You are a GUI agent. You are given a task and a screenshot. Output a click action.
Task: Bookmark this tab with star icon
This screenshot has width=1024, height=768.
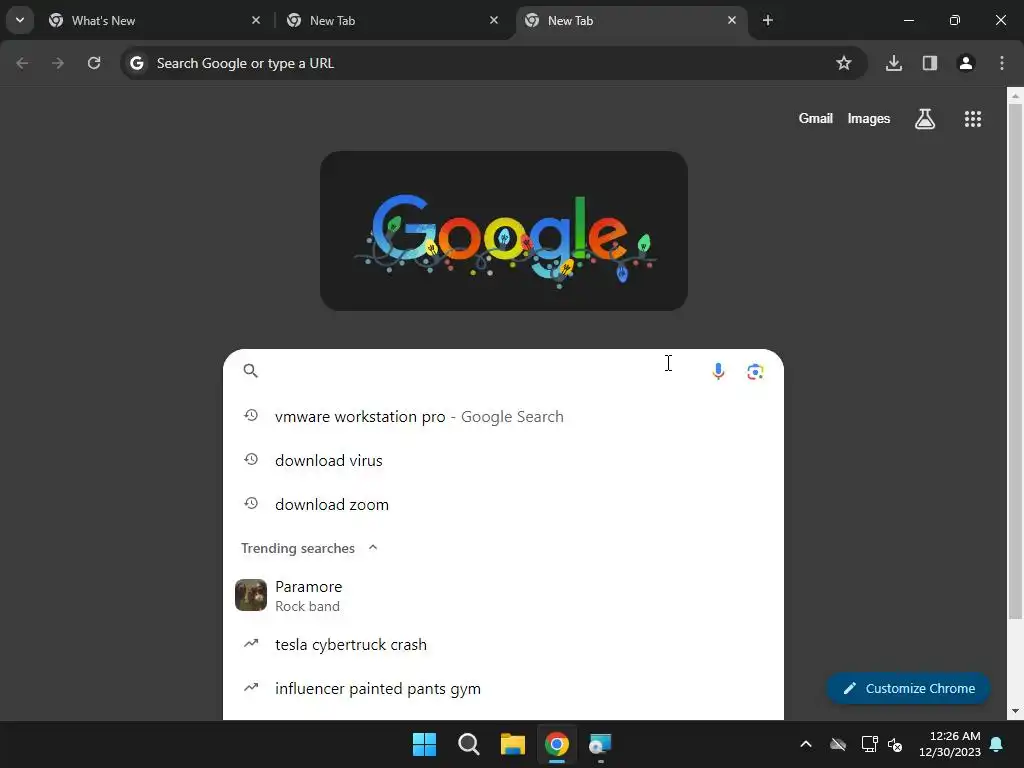(844, 63)
